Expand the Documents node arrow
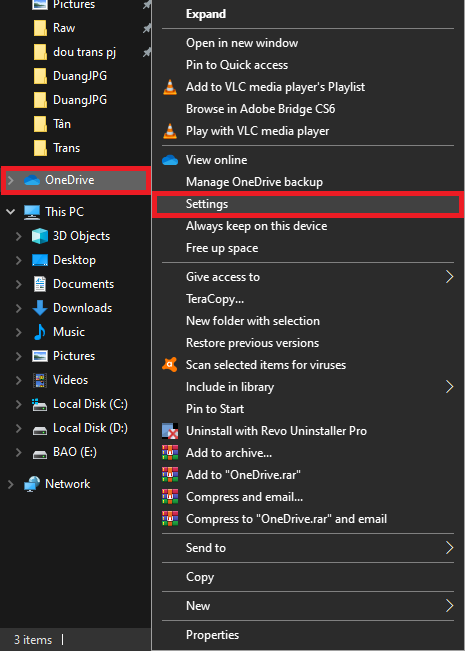 point(19,284)
